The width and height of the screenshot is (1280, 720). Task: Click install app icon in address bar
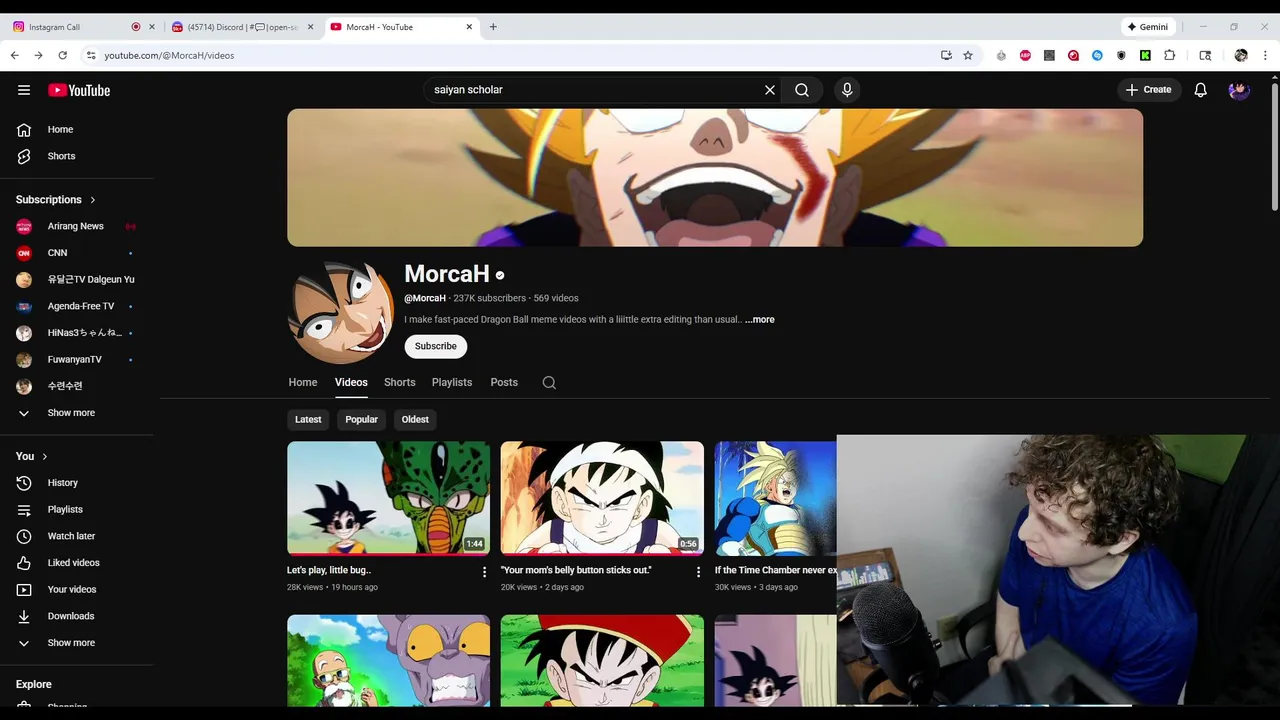coord(946,56)
